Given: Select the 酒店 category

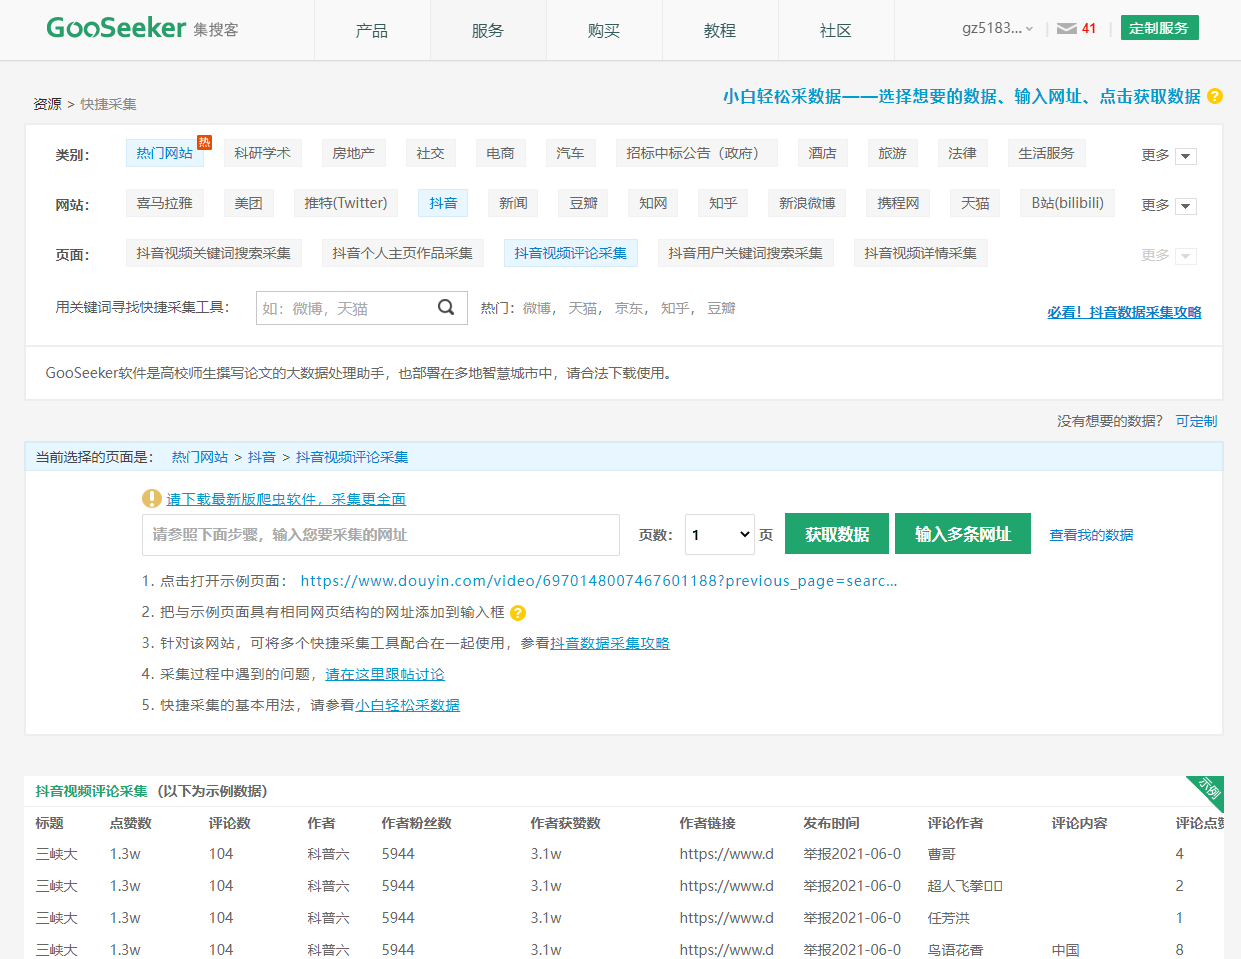Looking at the screenshot, I should (x=822, y=153).
